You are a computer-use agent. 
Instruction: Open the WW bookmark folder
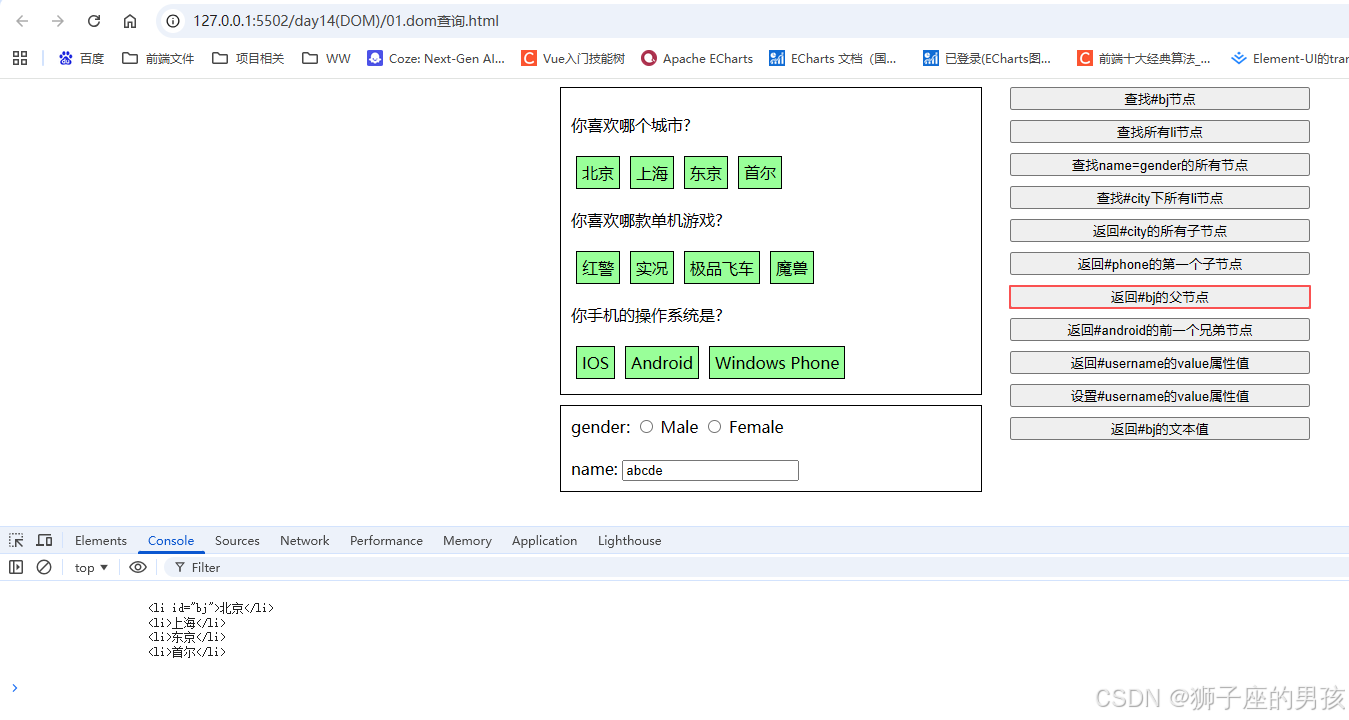coord(326,58)
